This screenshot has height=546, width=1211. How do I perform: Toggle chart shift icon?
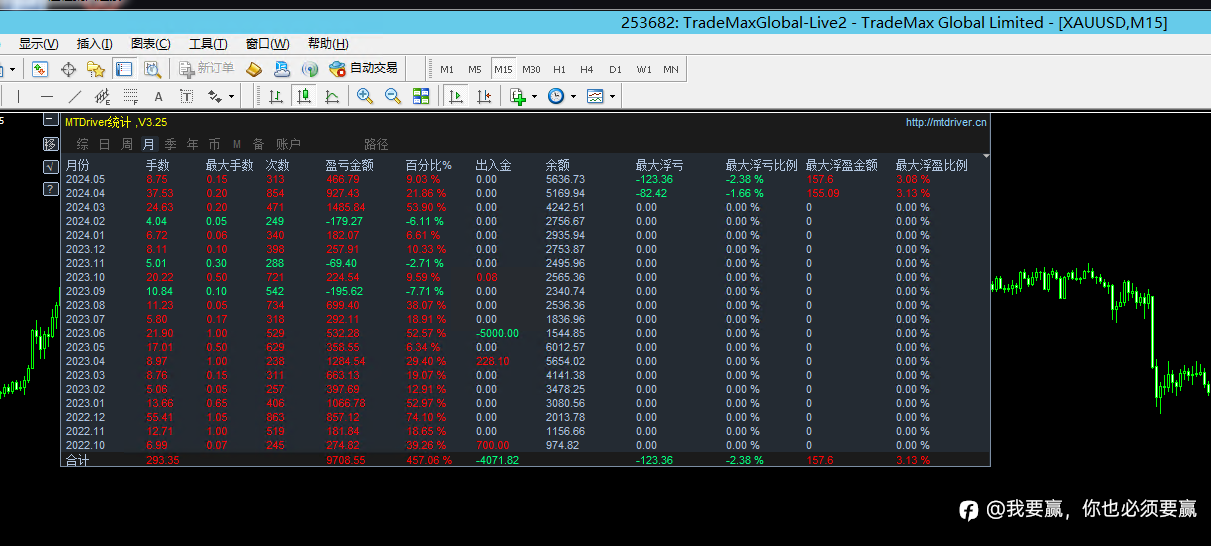(x=484, y=97)
